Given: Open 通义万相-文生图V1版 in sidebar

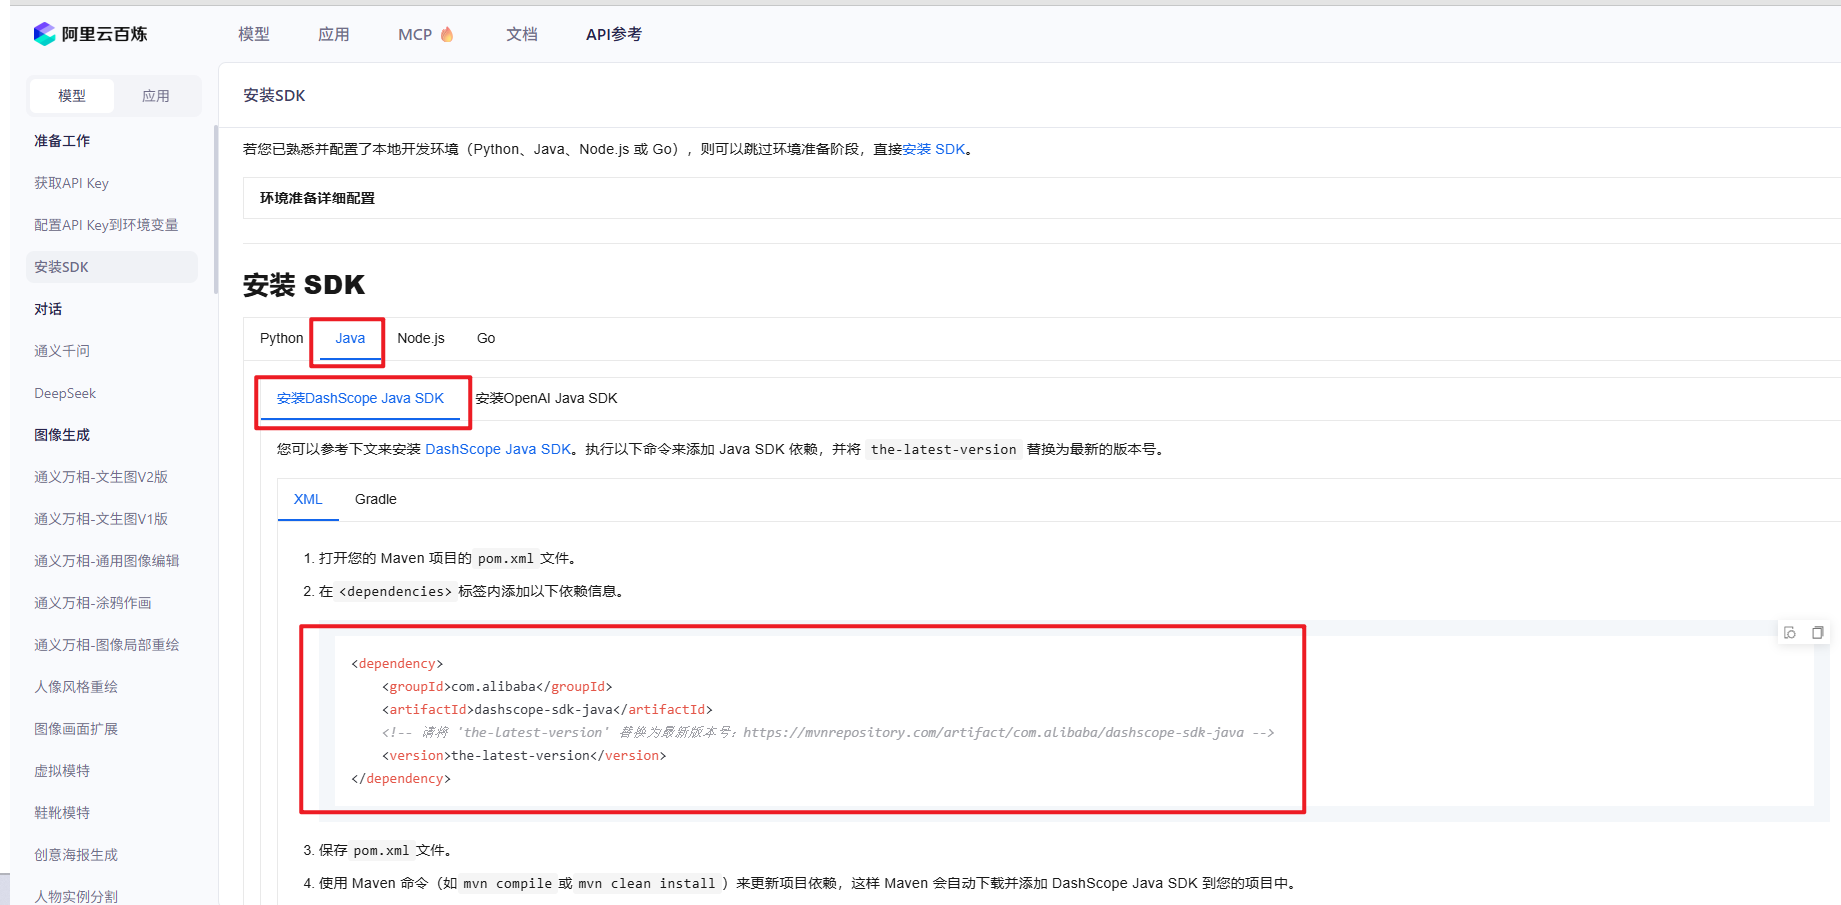Looking at the screenshot, I should click(x=101, y=519).
